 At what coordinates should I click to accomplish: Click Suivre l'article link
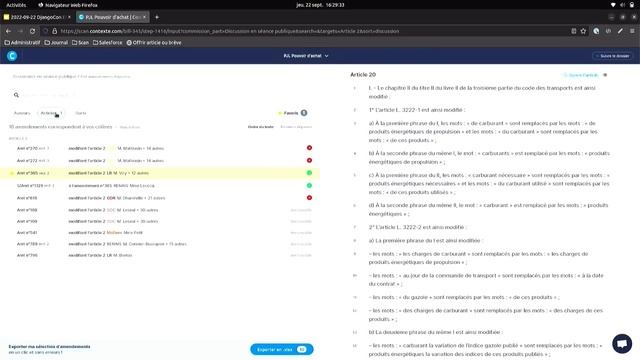(581, 75)
